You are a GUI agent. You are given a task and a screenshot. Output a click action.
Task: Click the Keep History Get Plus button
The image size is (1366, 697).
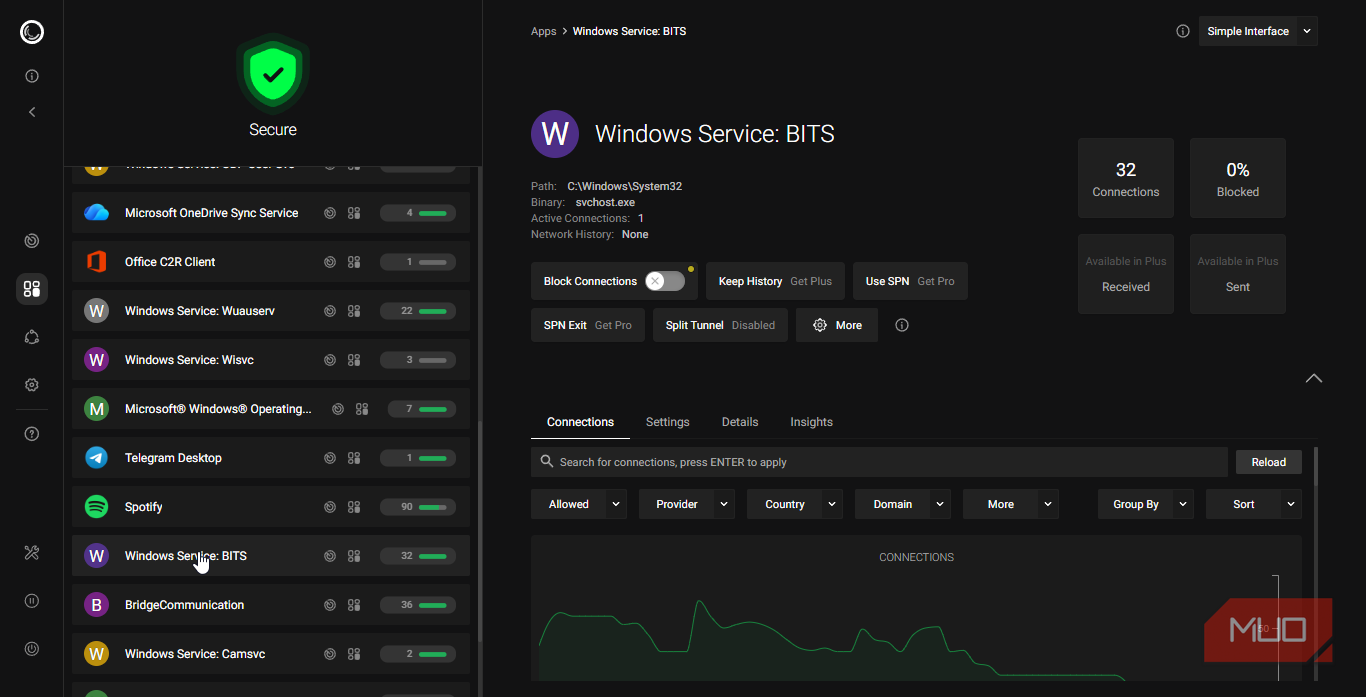[x=775, y=281]
